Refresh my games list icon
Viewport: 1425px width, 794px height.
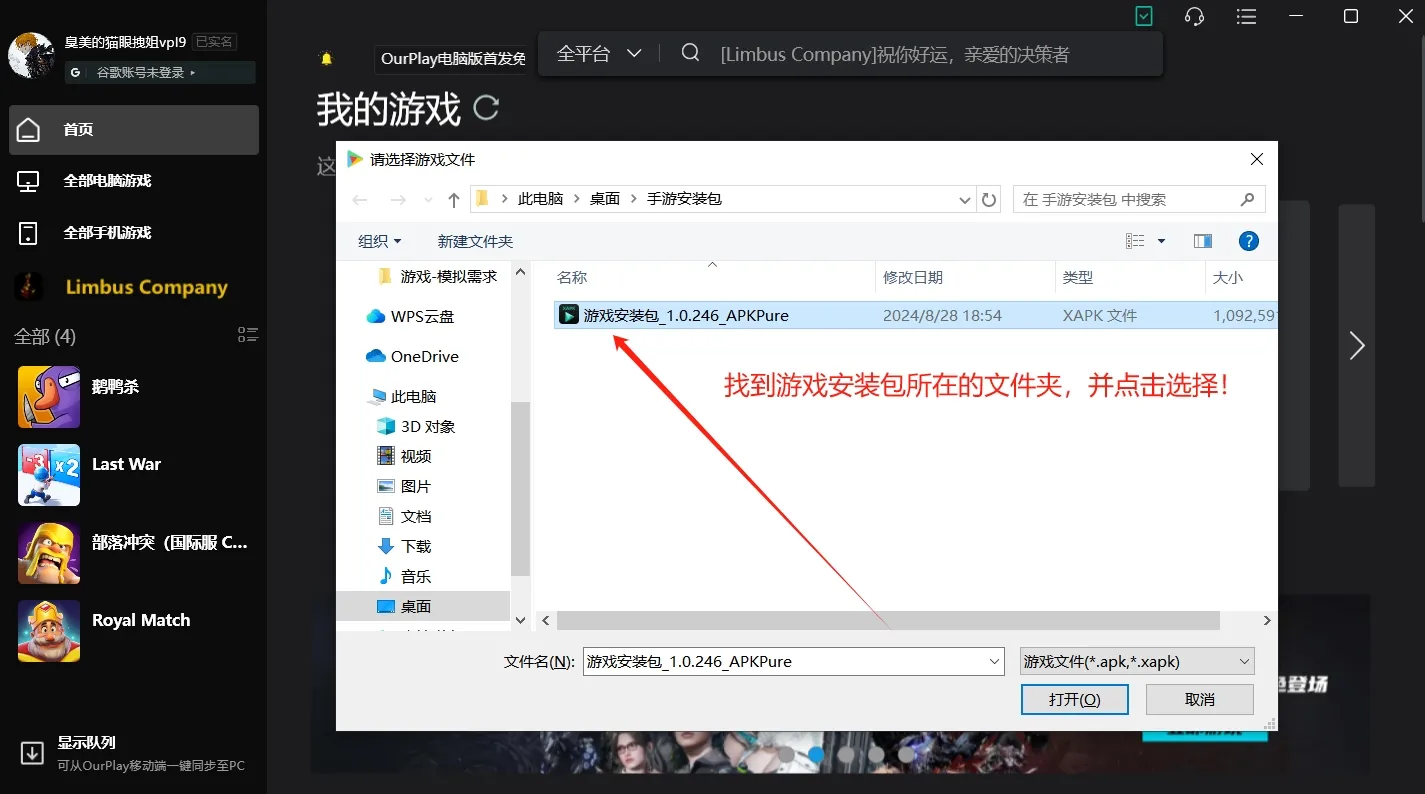pos(486,108)
